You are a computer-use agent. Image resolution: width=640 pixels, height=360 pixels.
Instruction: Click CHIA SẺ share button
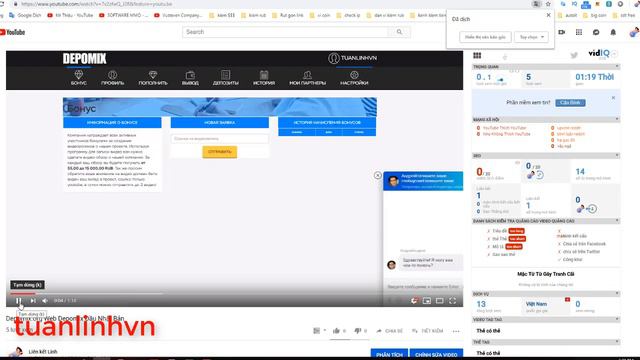pos(389,331)
